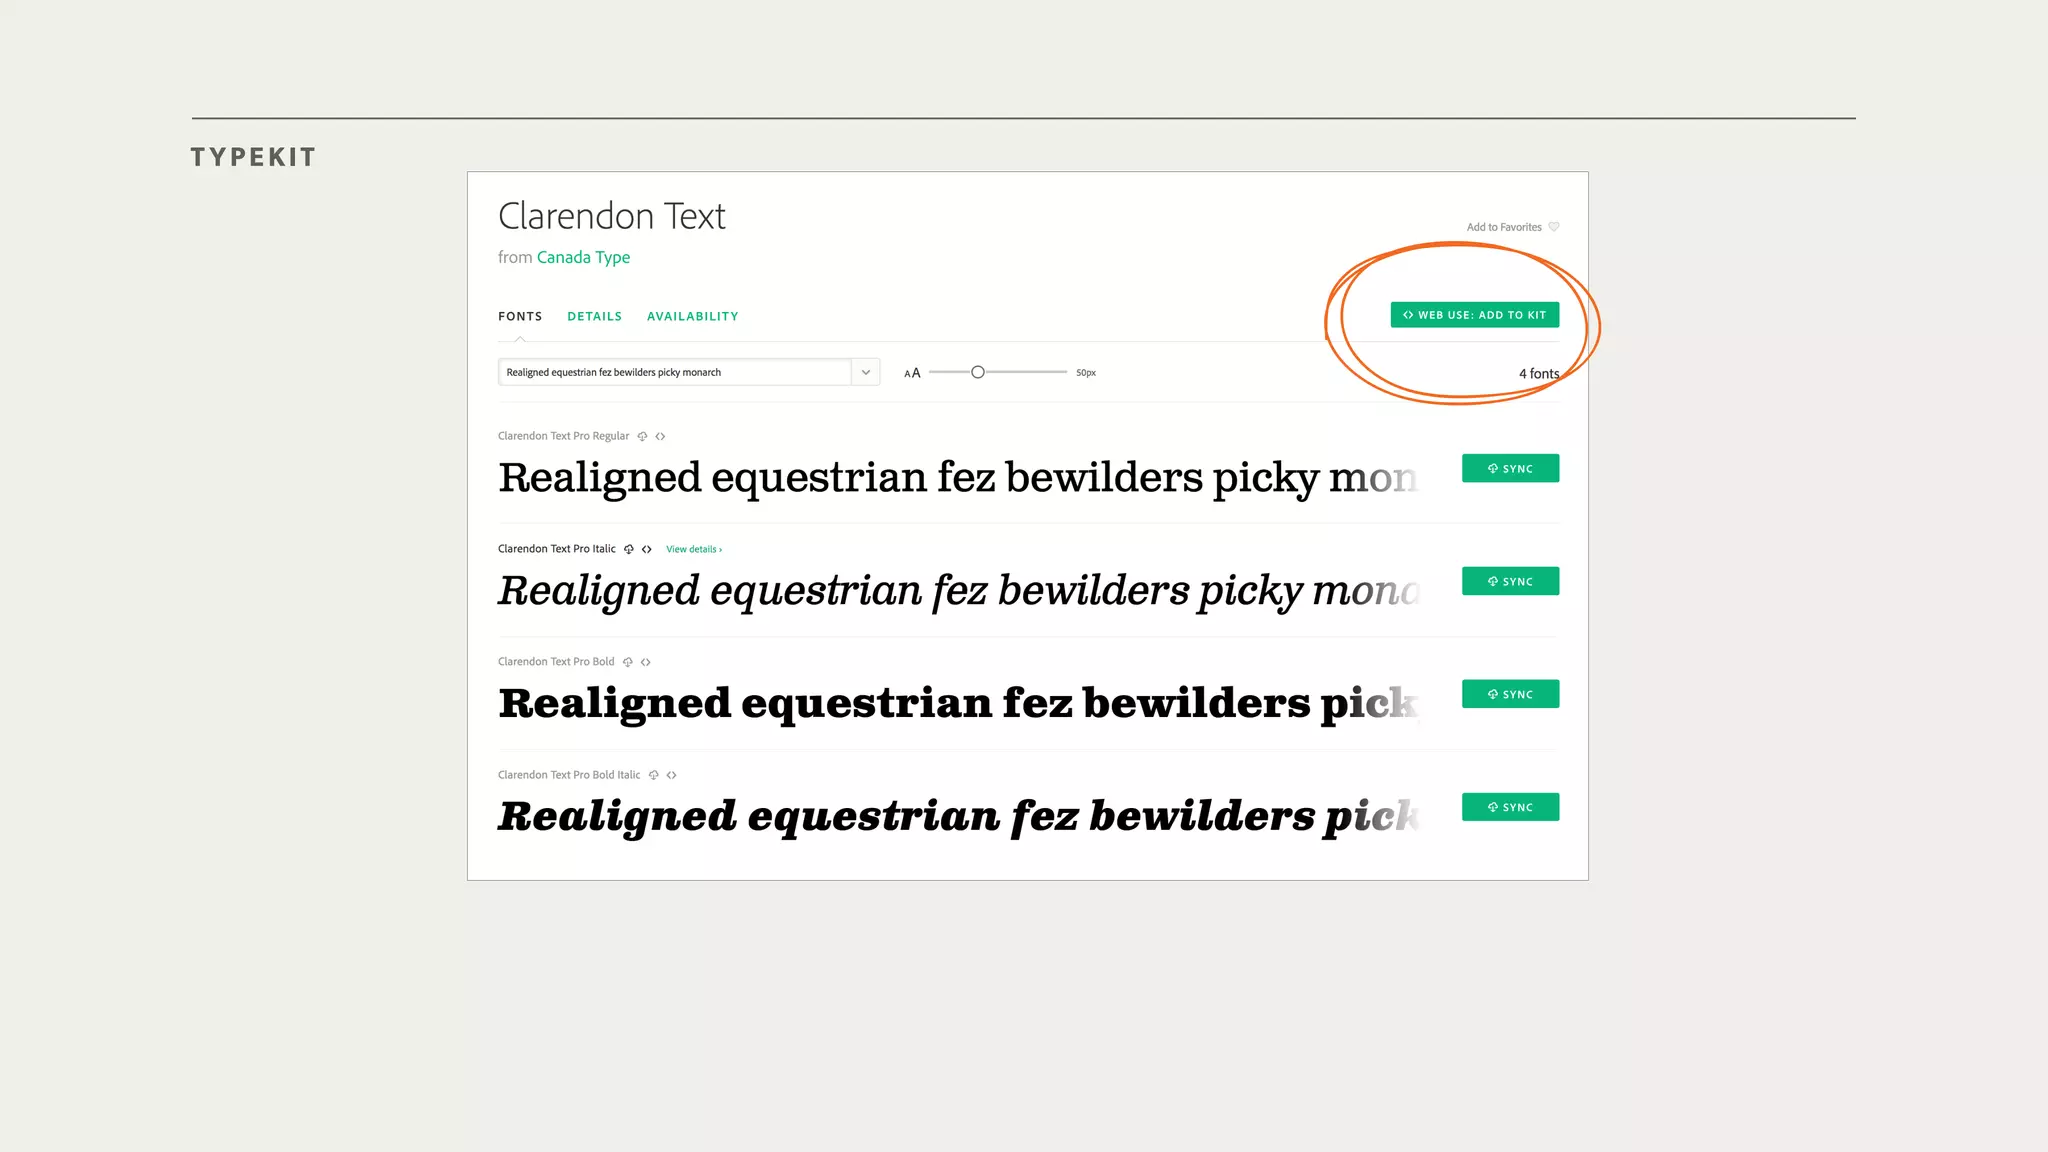Click web code icon beside Clarendon Text Pro Regular

click(x=660, y=436)
